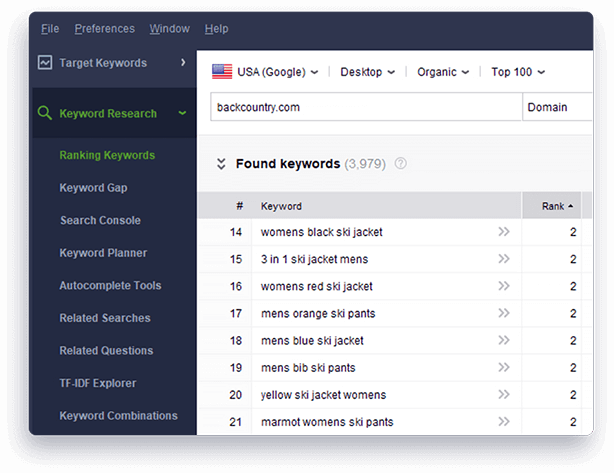Open the Help menu
This screenshot has height=473, width=614.
[x=217, y=29]
